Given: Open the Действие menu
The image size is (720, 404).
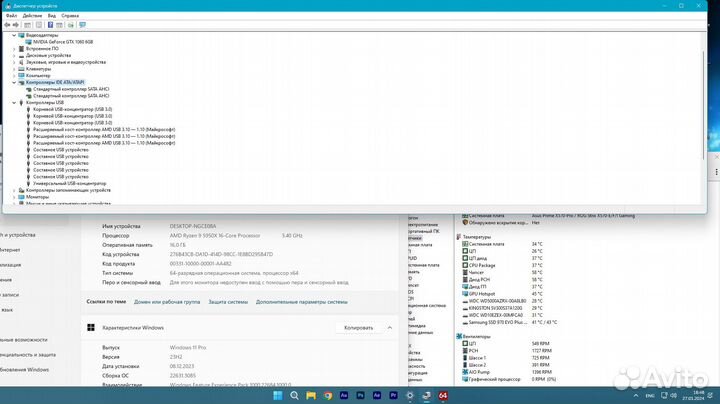Looking at the screenshot, I should 32,16.
